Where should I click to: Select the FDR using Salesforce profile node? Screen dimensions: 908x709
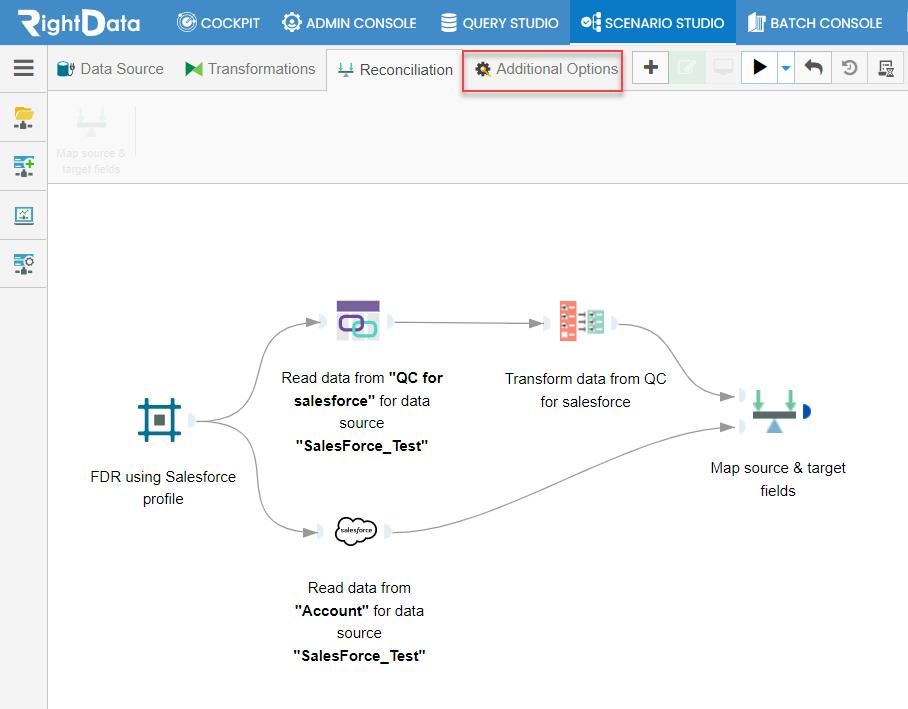coord(159,420)
